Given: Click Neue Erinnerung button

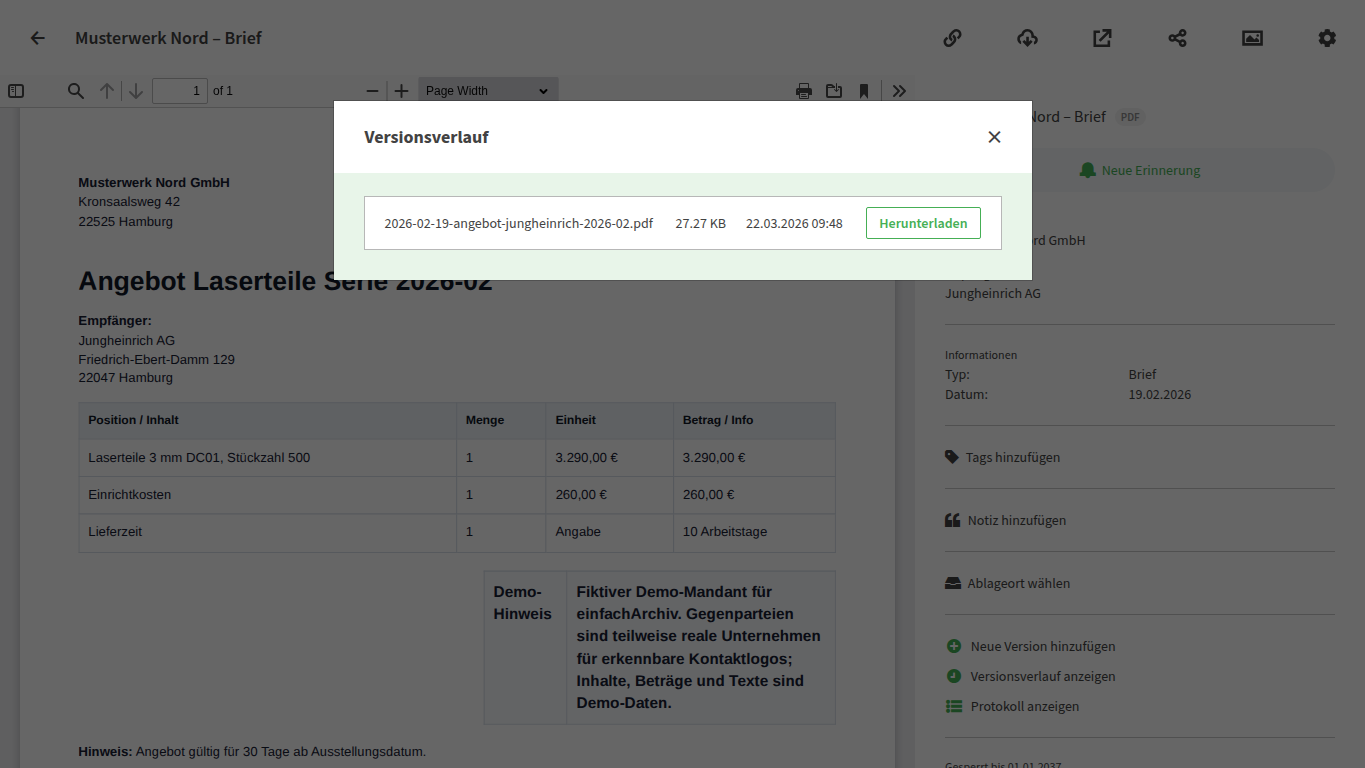Looking at the screenshot, I should (x=1139, y=170).
